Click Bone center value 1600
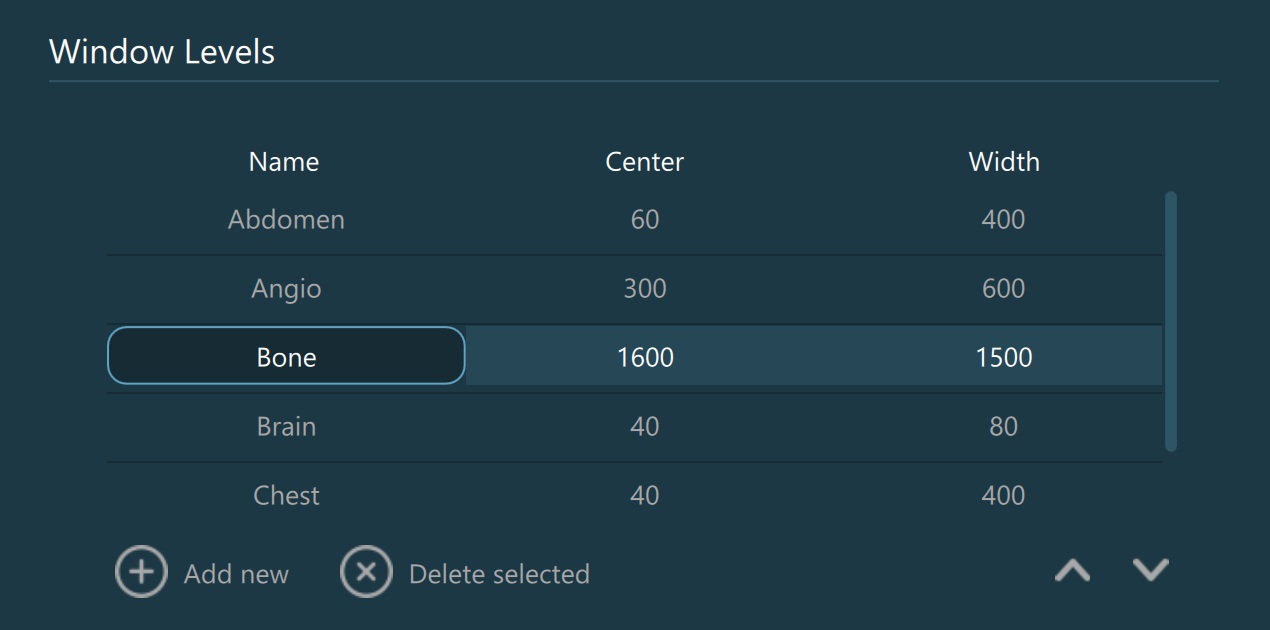The image size is (1270, 630). coord(645,357)
